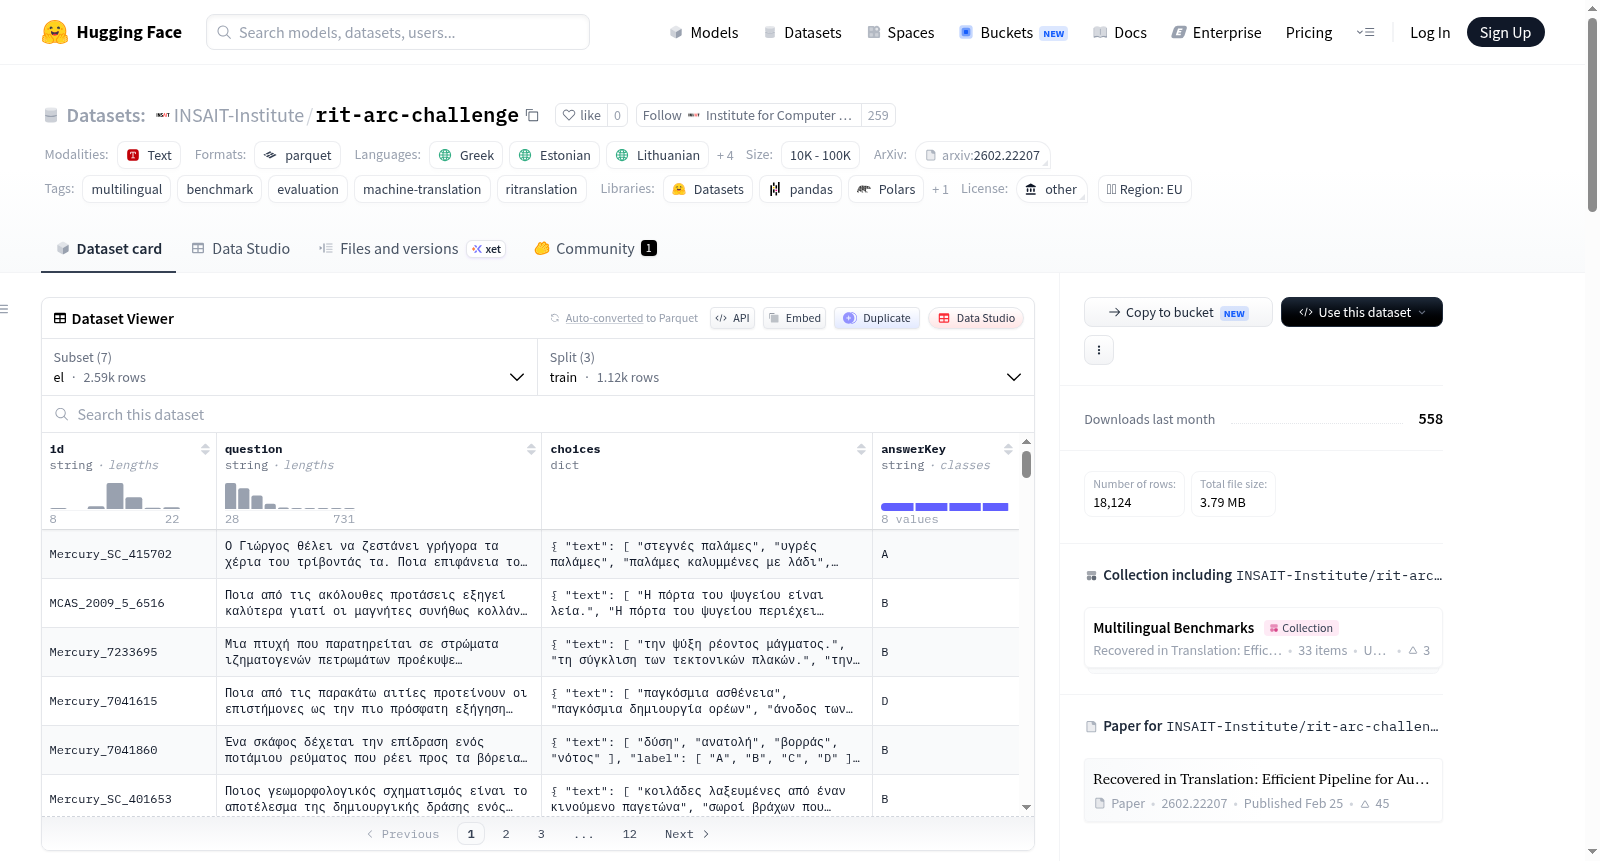Click the Duplicate button
This screenshot has width=1600, height=861.
click(877, 318)
